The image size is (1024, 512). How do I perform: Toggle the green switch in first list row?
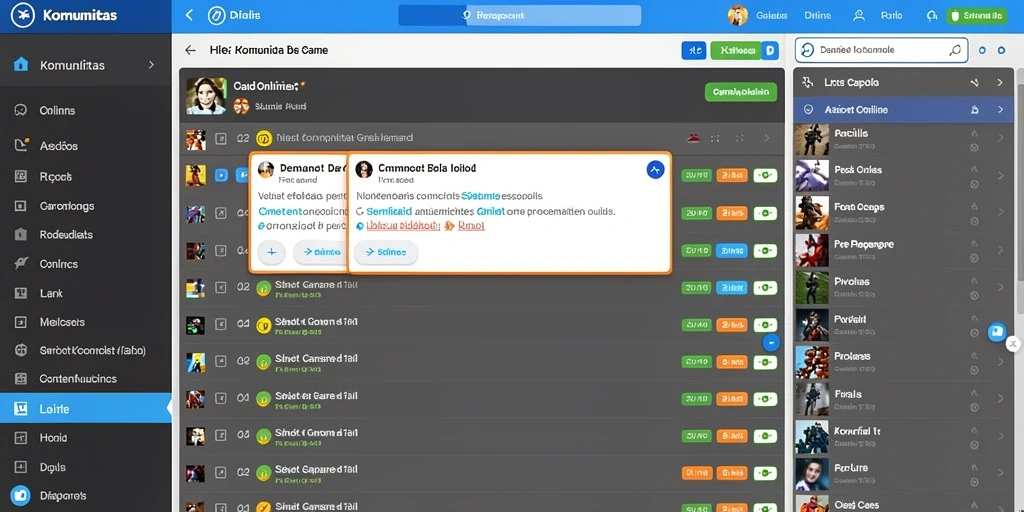tap(765, 175)
